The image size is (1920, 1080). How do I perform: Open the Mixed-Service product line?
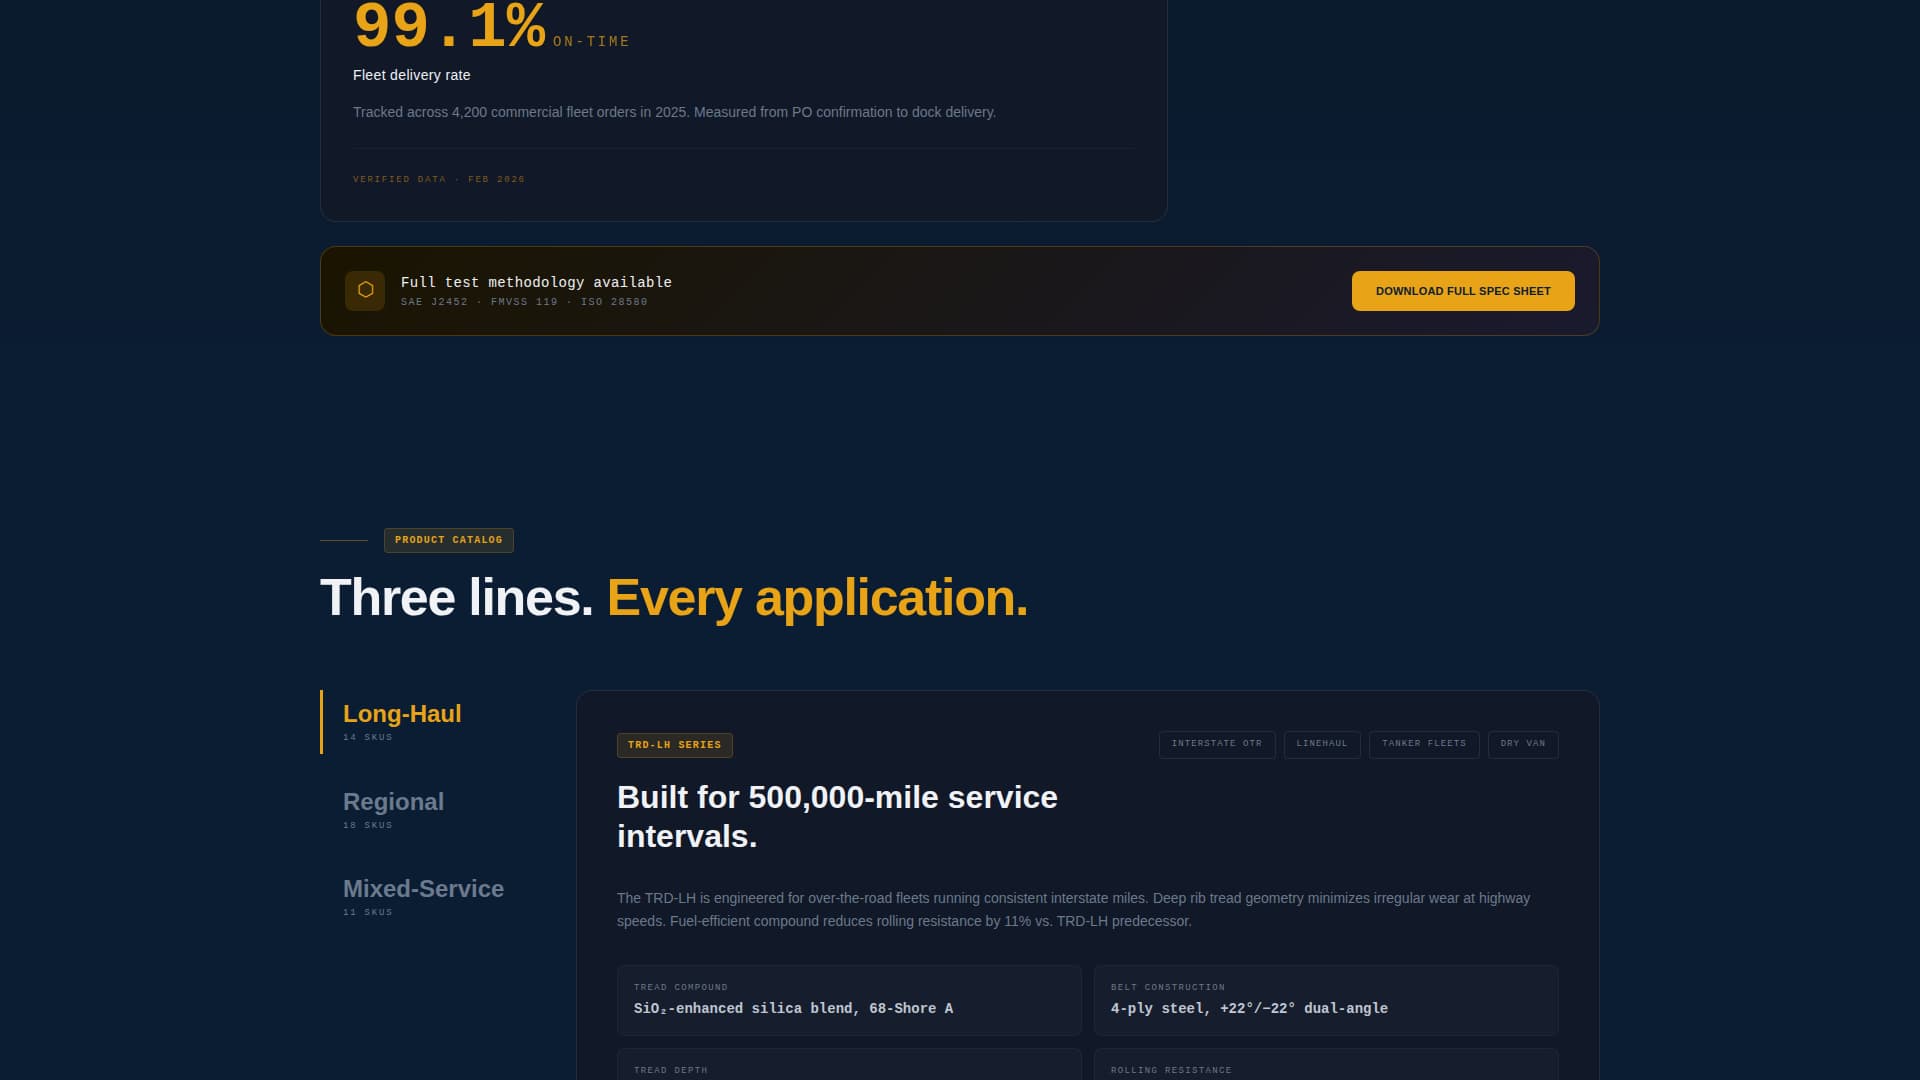tap(423, 888)
